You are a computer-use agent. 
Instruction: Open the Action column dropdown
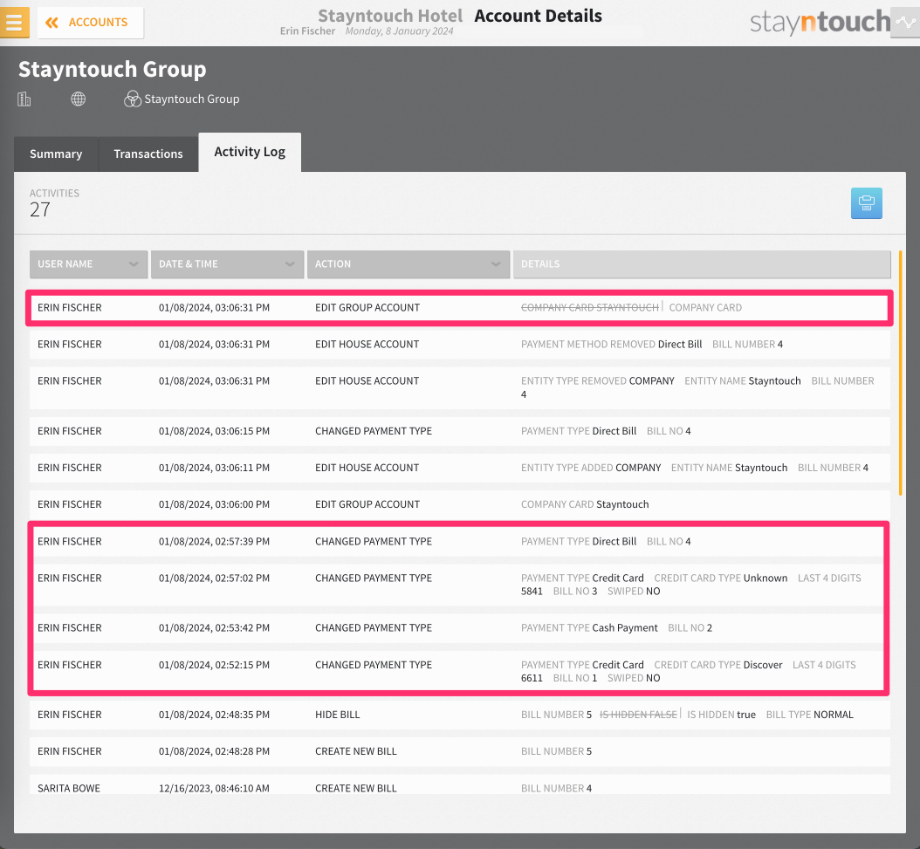(x=408, y=264)
